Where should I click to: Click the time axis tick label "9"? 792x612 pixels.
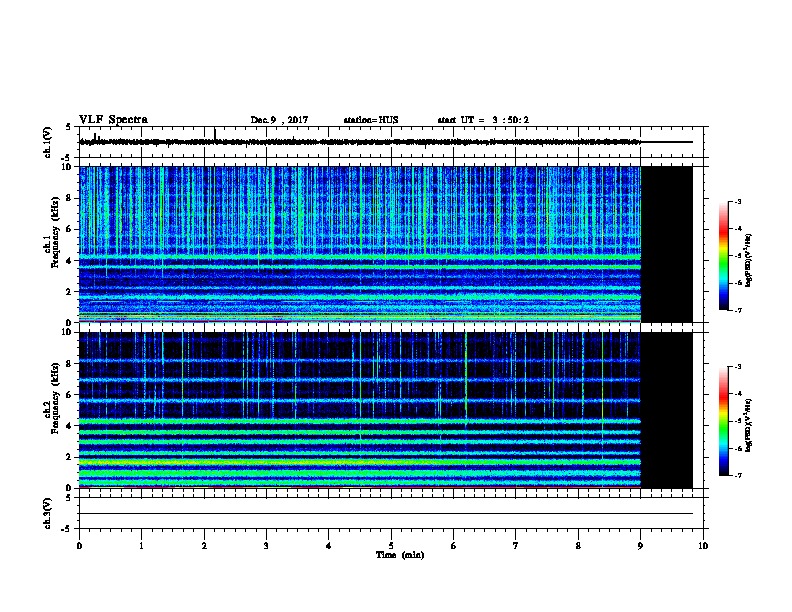pyautogui.click(x=640, y=546)
